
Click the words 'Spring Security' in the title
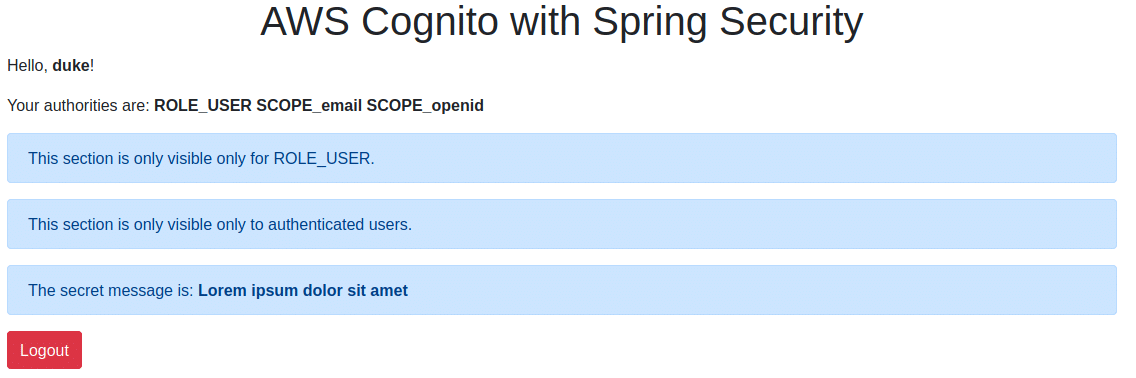click(728, 22)
